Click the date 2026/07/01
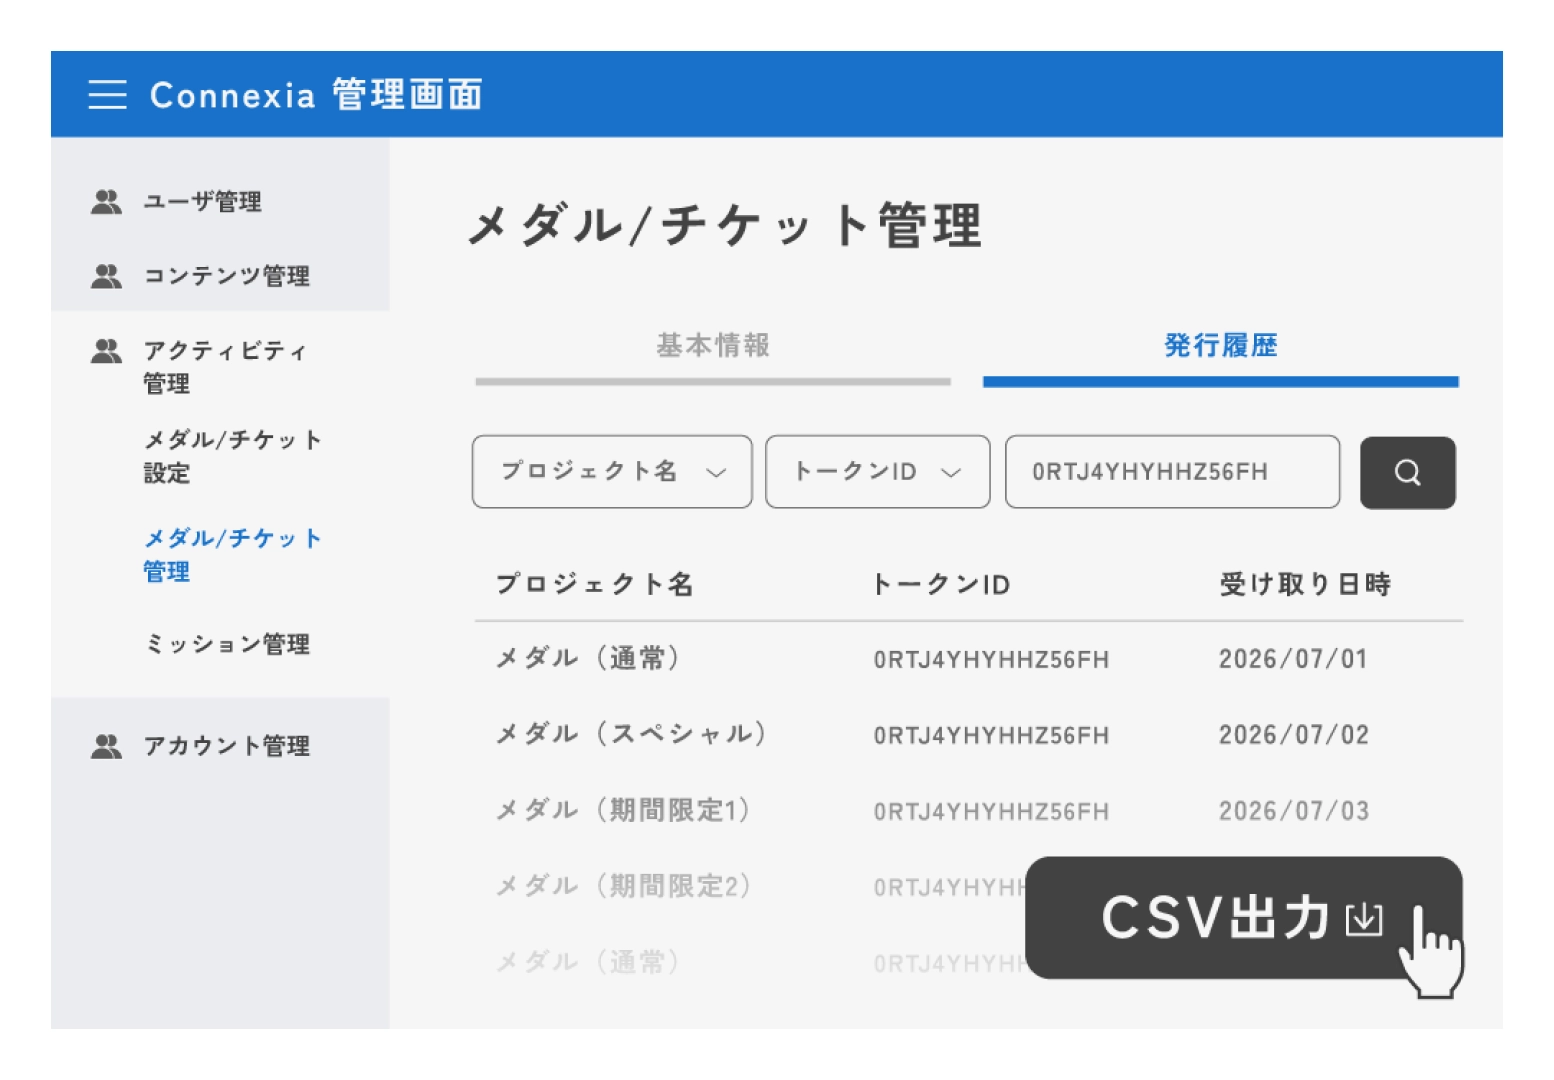This screenshot has width=1554, height=1080. pyautogui.click(x=1293, y=659)
